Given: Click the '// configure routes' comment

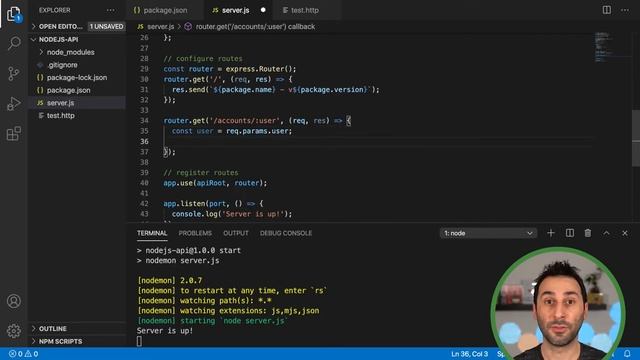Looking at the screenshot, I should 203,59.
